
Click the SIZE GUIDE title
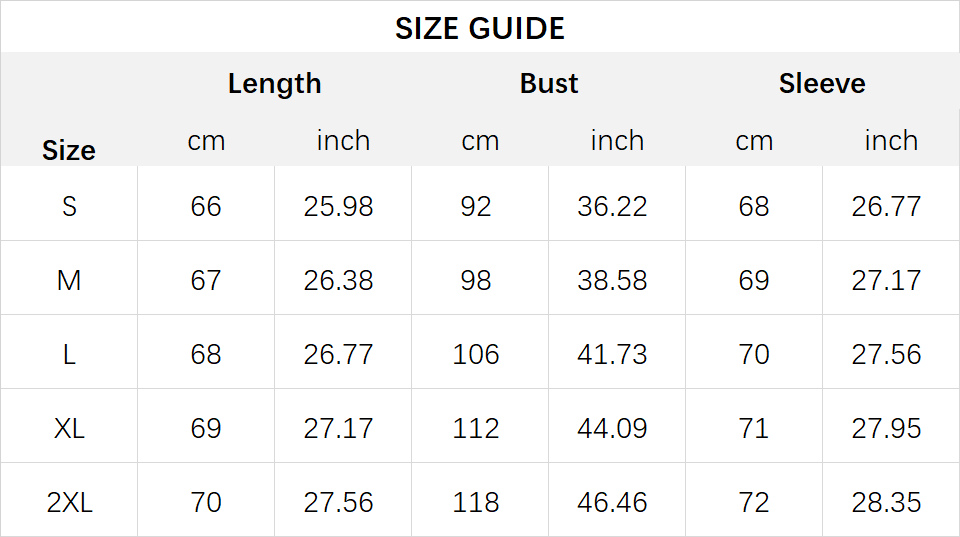pyautogui.click(x=479, y=28)
